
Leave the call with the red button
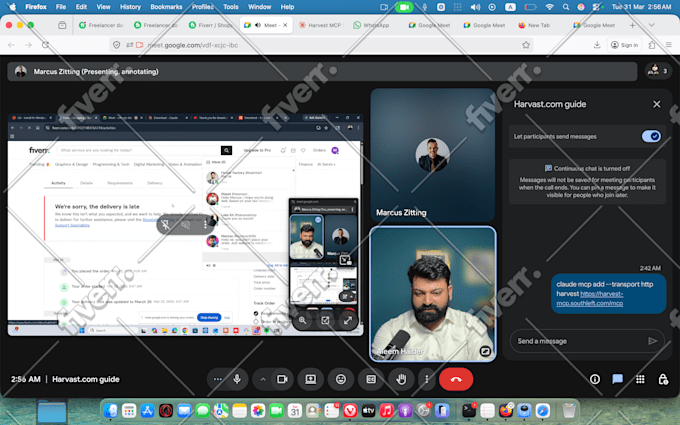(456, 379)
